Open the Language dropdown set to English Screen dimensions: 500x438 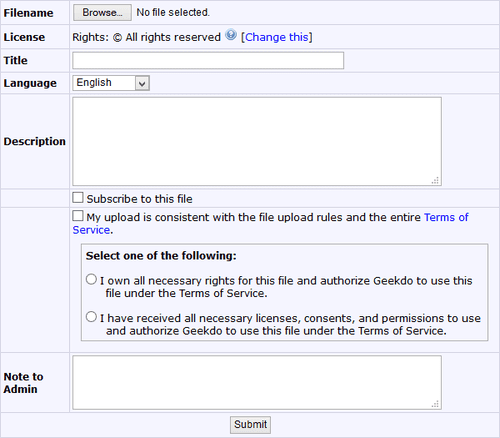click(x=111, y=83)
